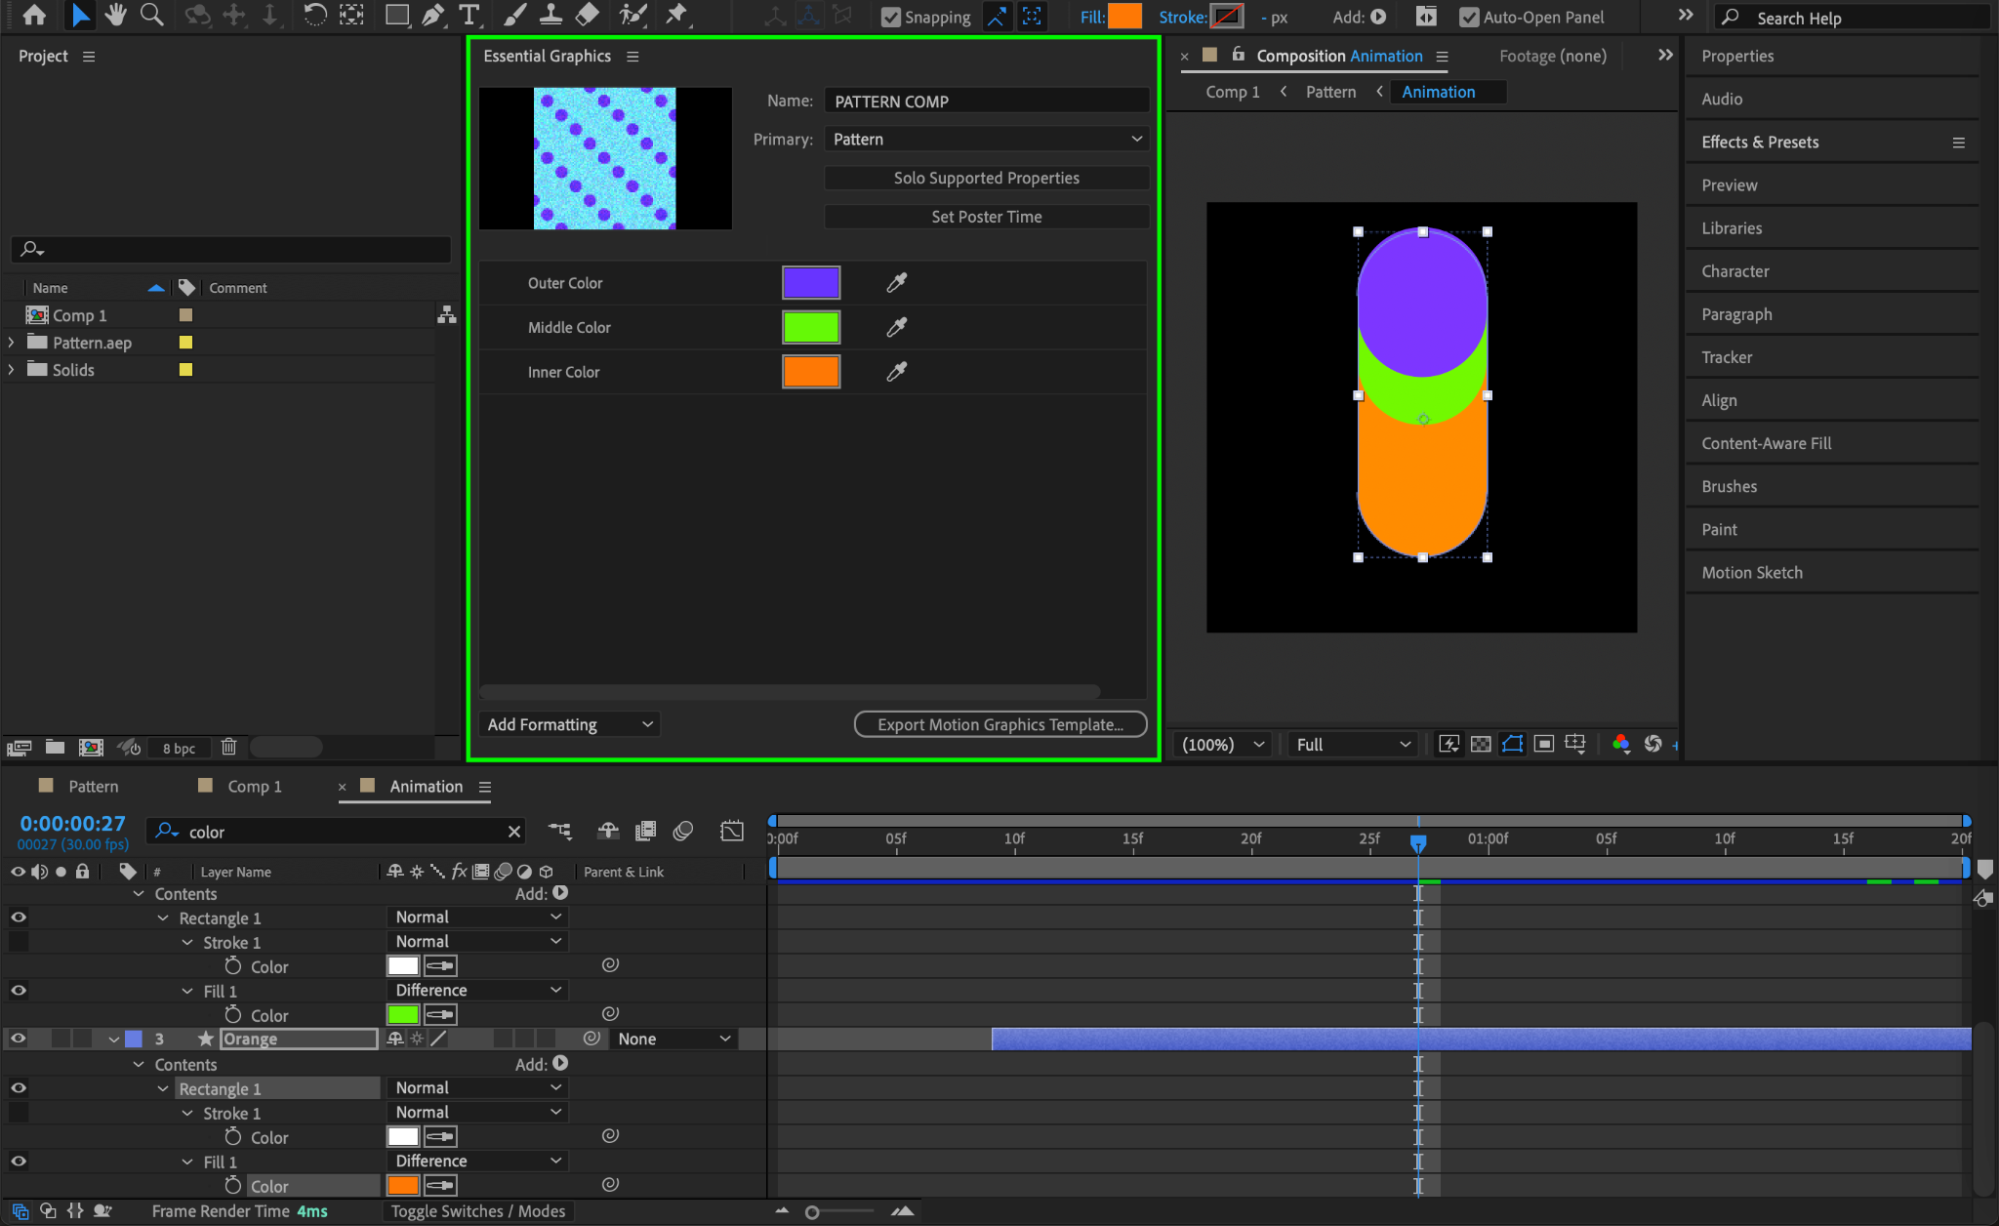Select the Zoom tool in toolbar
Image resolution: width=1999 pixels, height=1226 pixels.
[x=152, y=15]
